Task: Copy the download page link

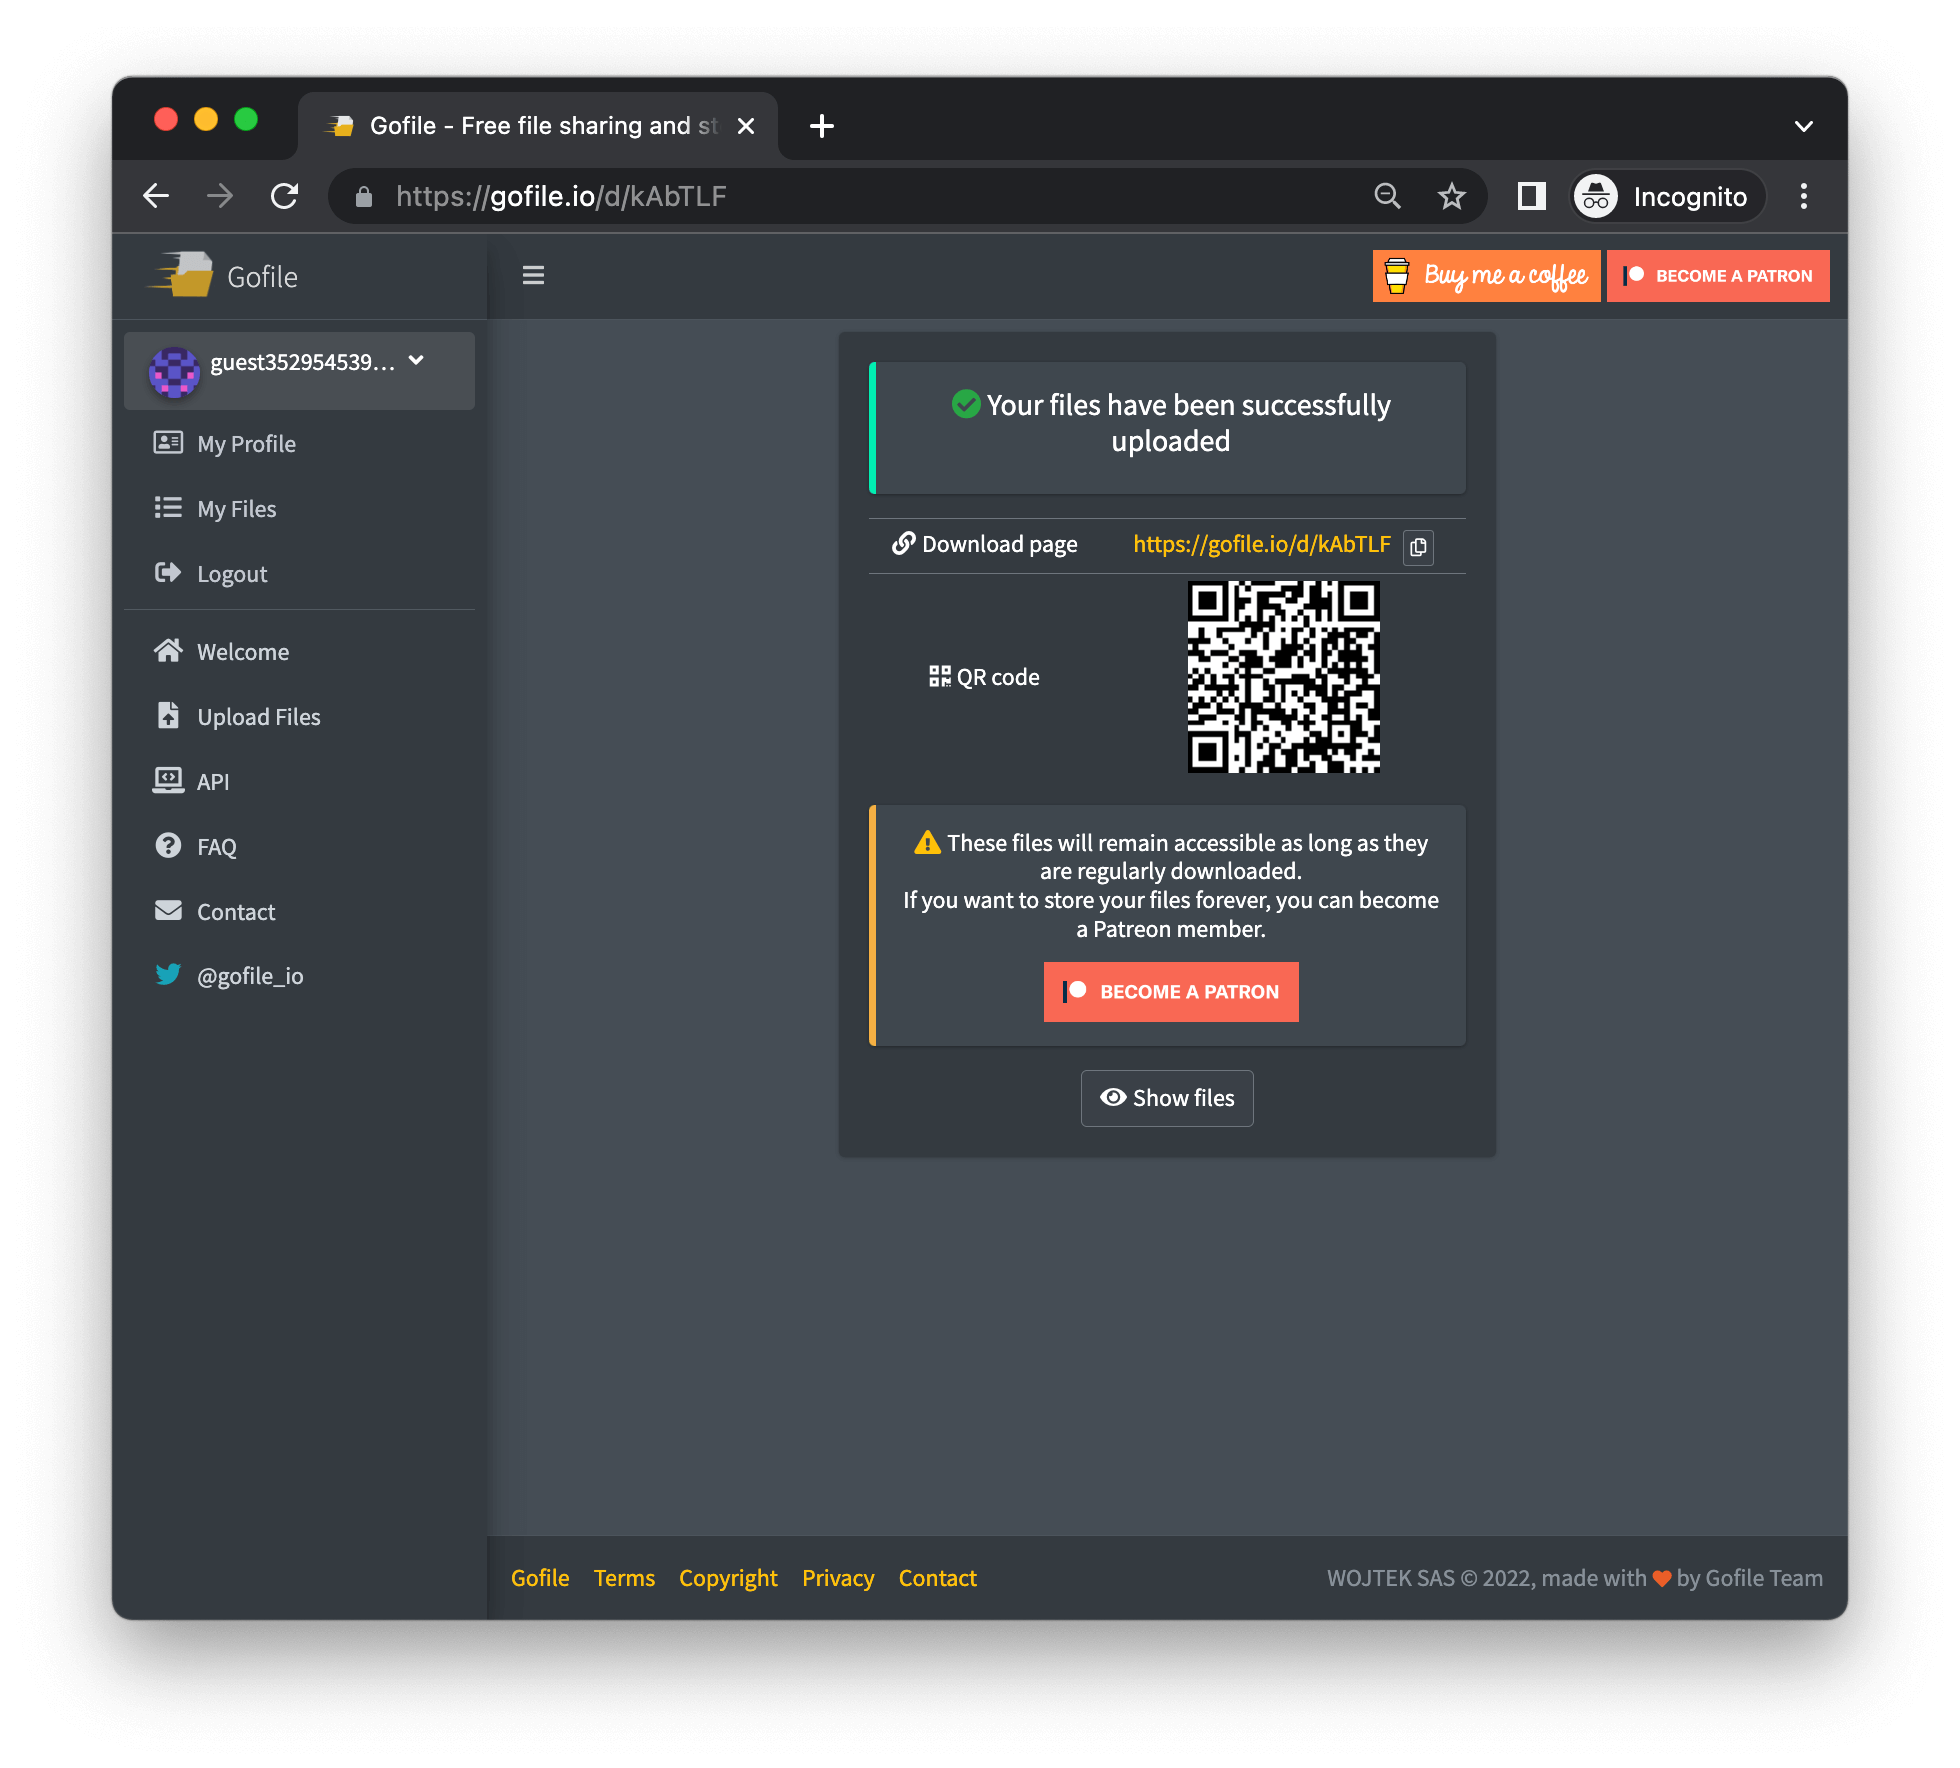Action: click(x=1418, y=547)
